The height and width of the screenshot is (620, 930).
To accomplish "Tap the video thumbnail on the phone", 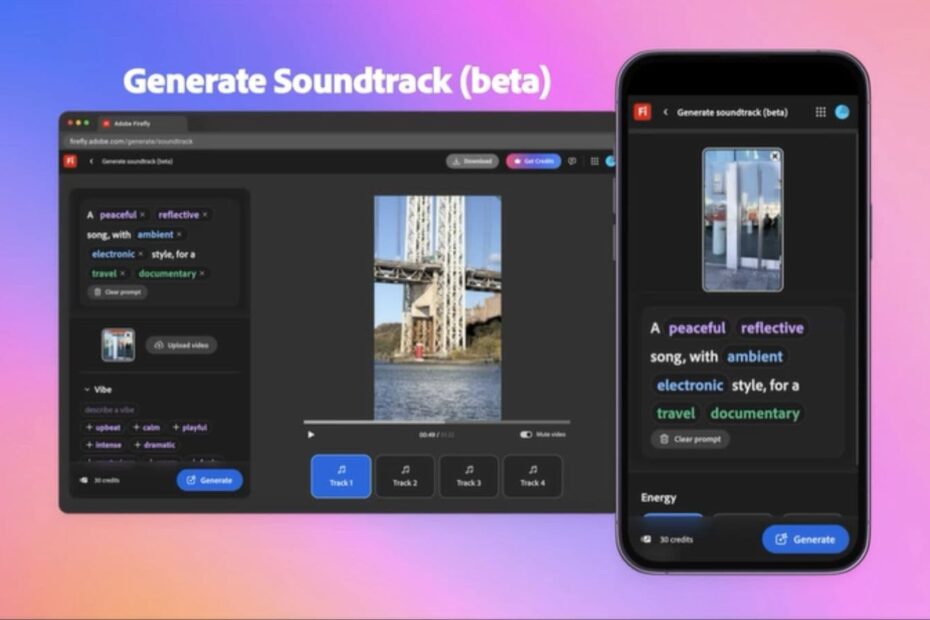I will click(743, 220).
